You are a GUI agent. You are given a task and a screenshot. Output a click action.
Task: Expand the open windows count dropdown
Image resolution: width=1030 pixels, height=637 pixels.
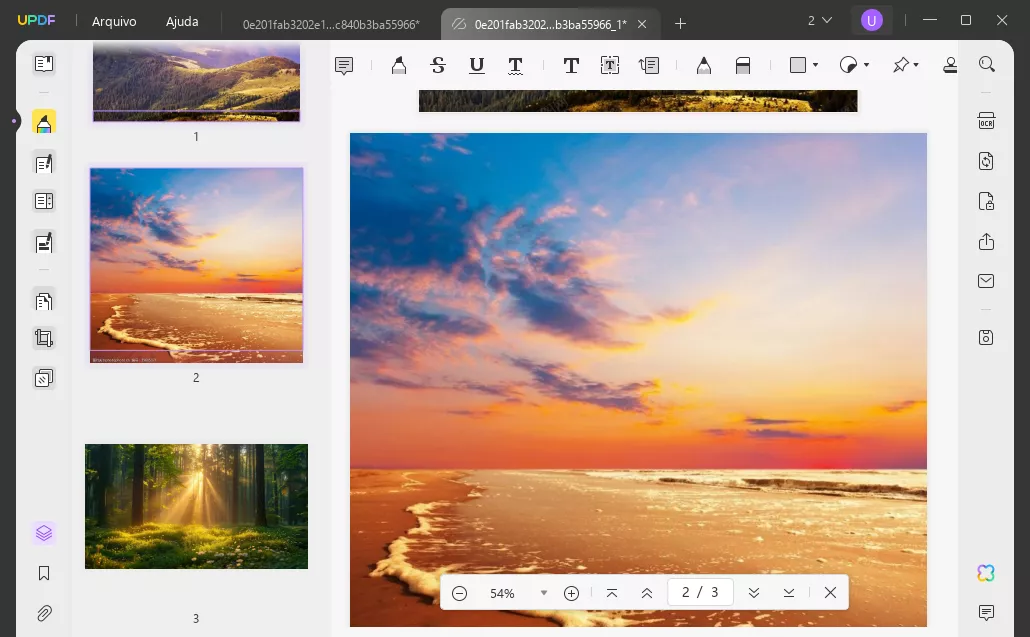820,21
